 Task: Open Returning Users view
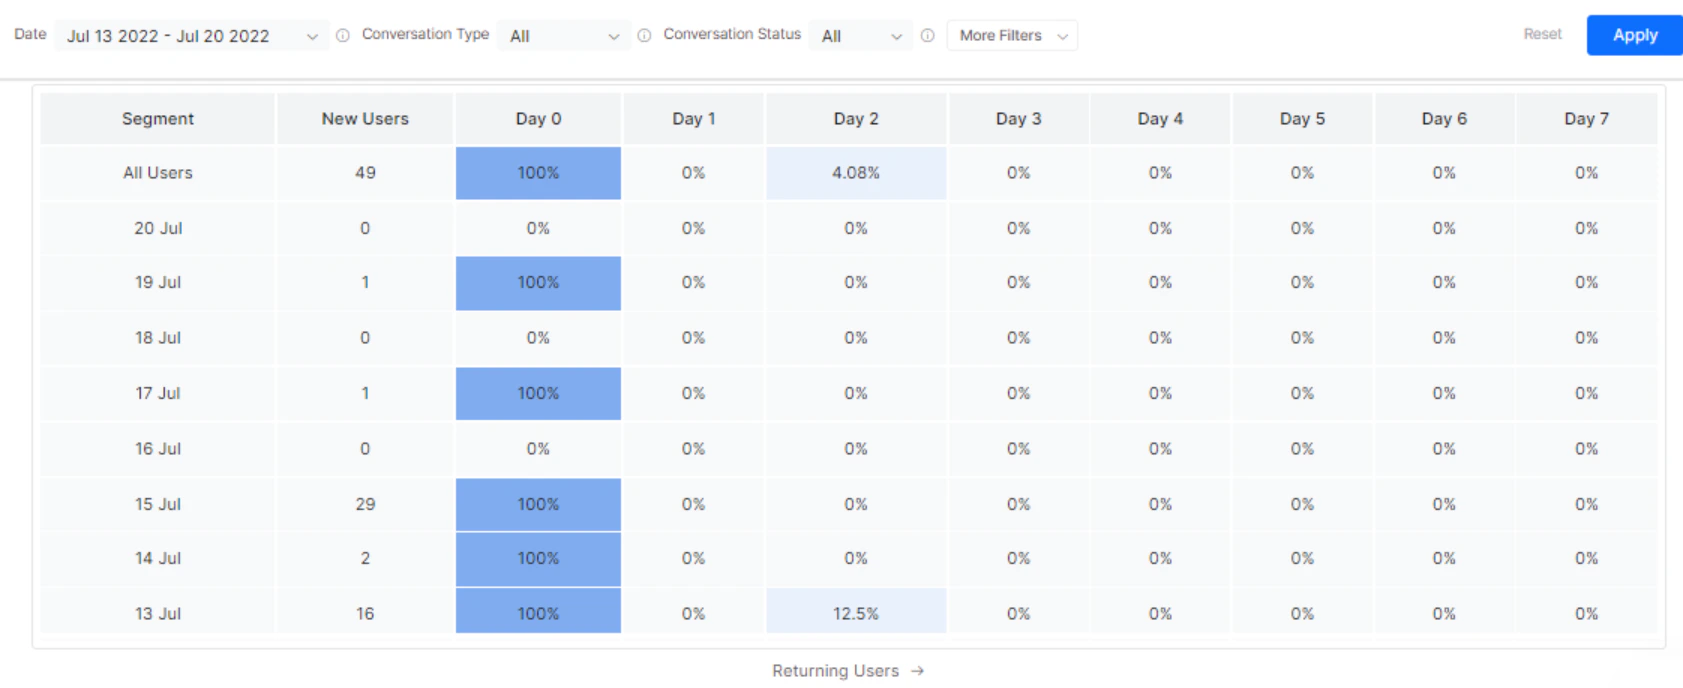pos(847,671)
